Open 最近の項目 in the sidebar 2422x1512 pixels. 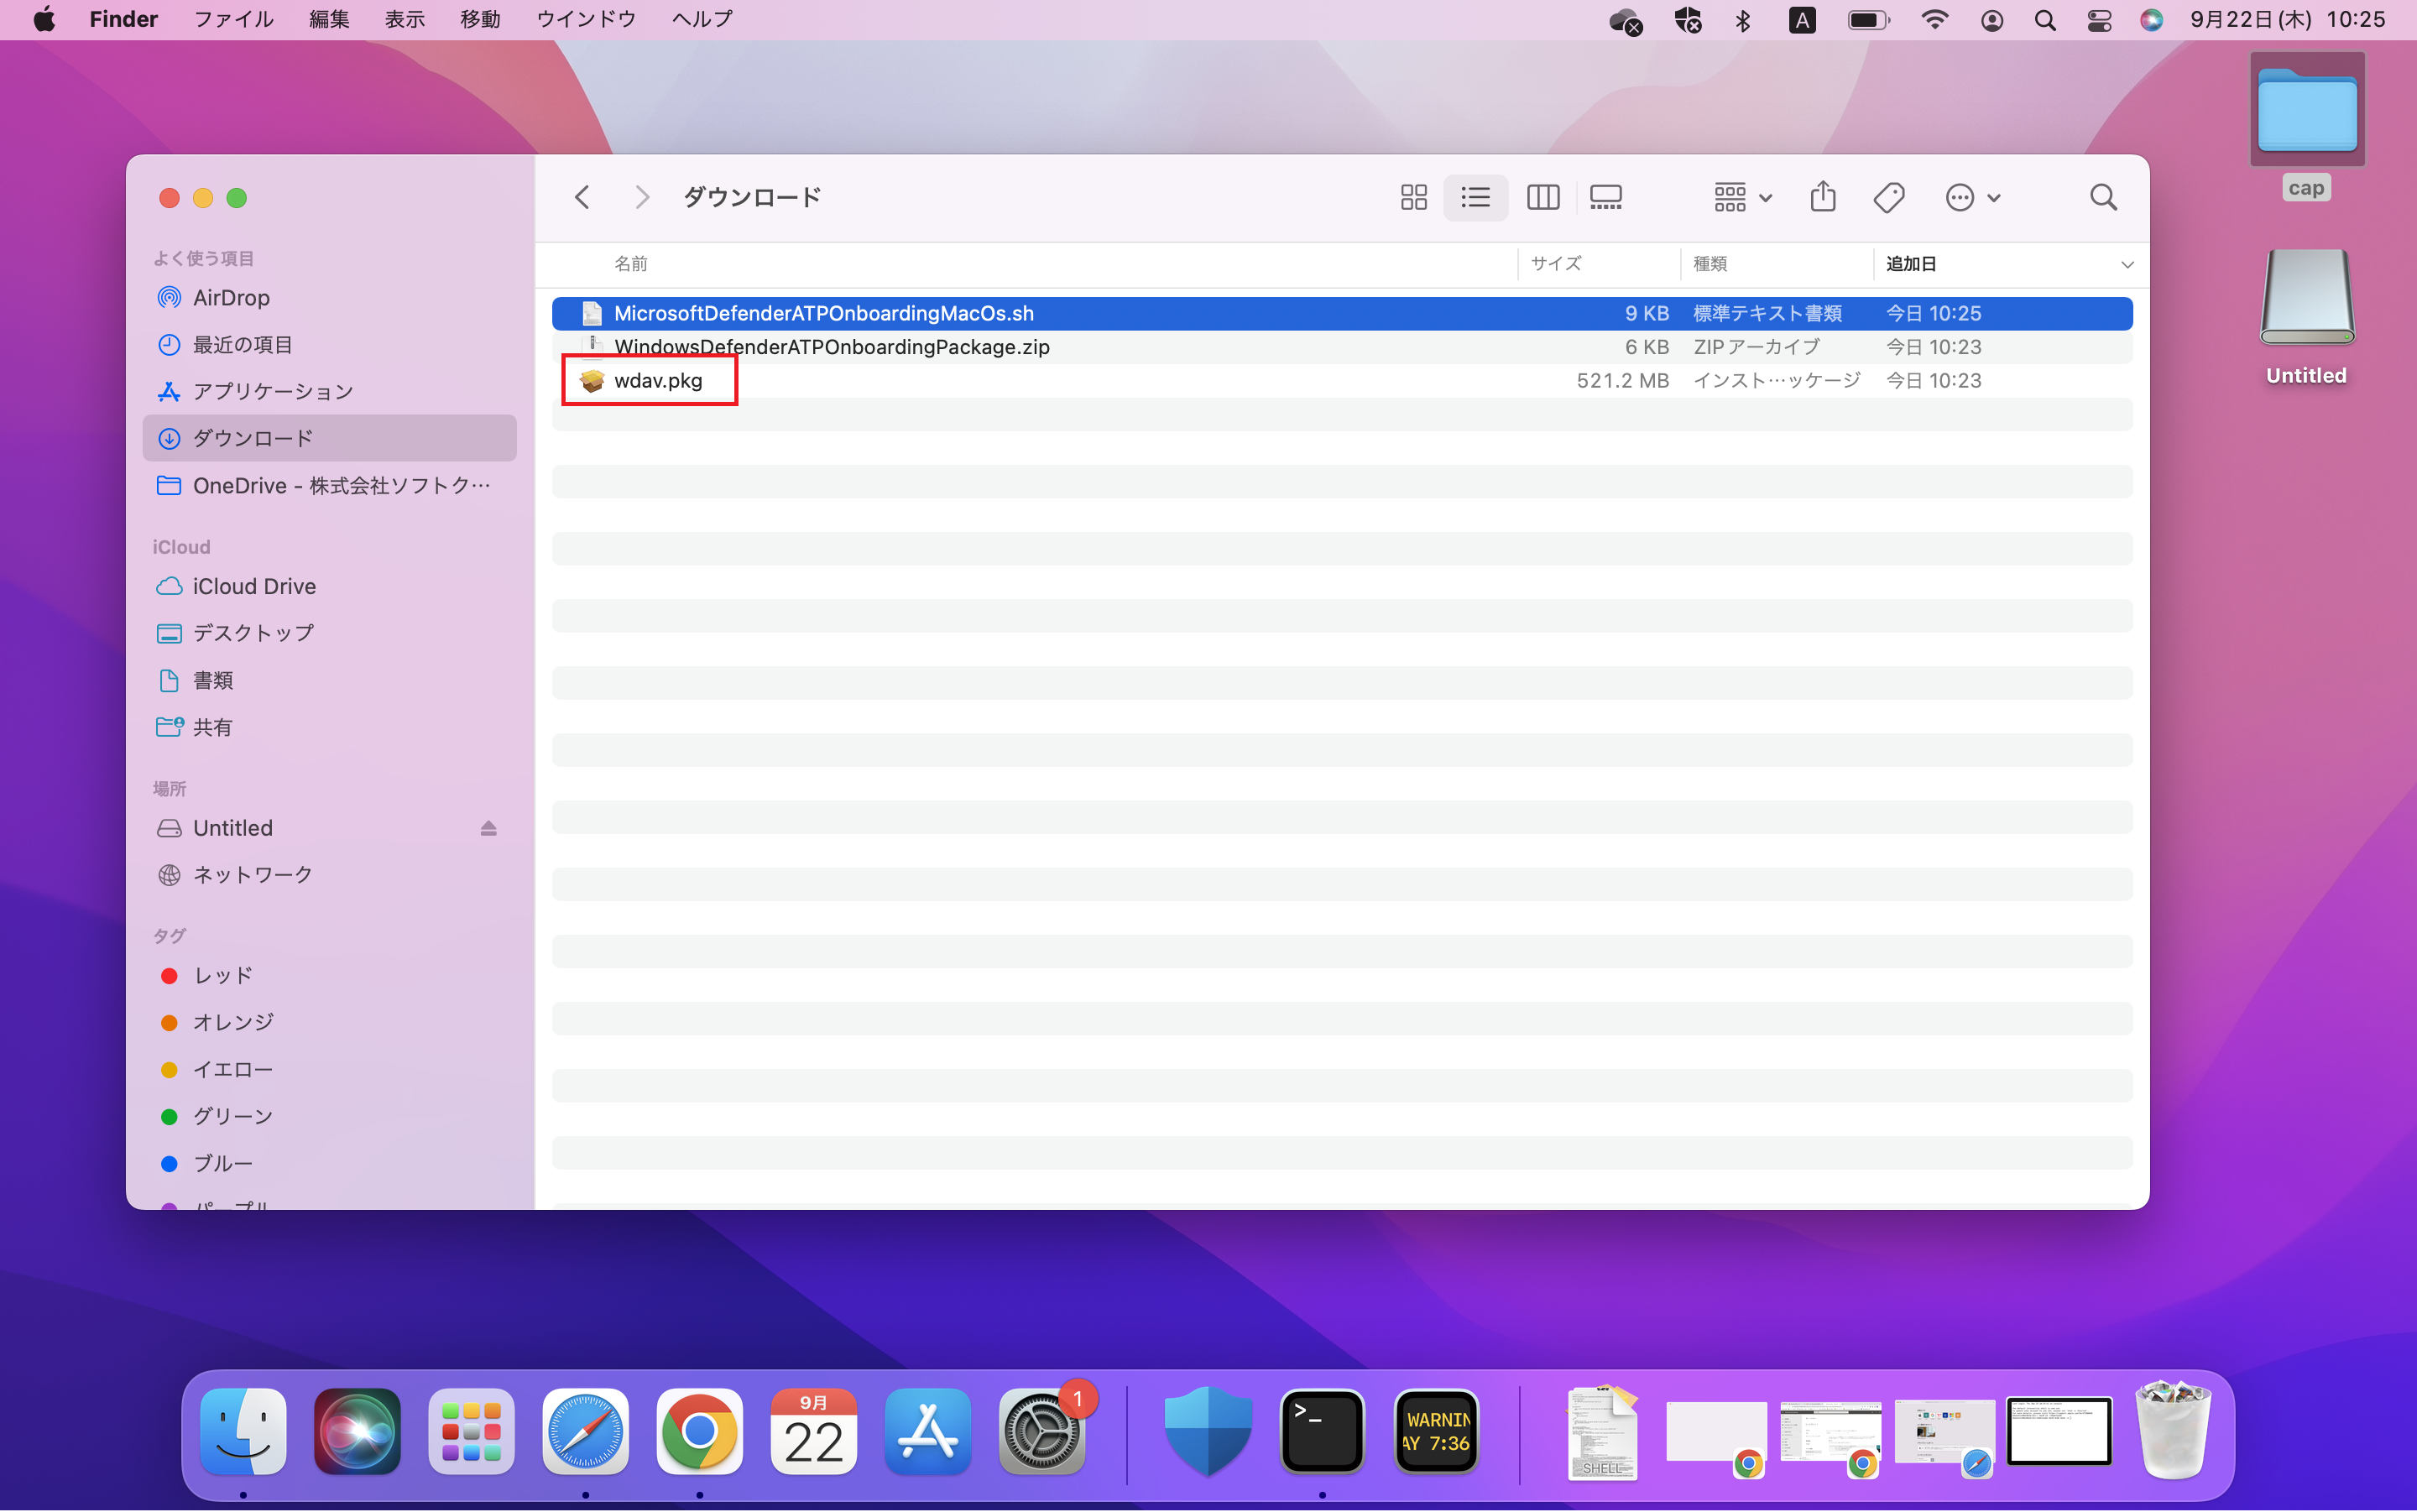pyautogui.click(x=330, y=345)
